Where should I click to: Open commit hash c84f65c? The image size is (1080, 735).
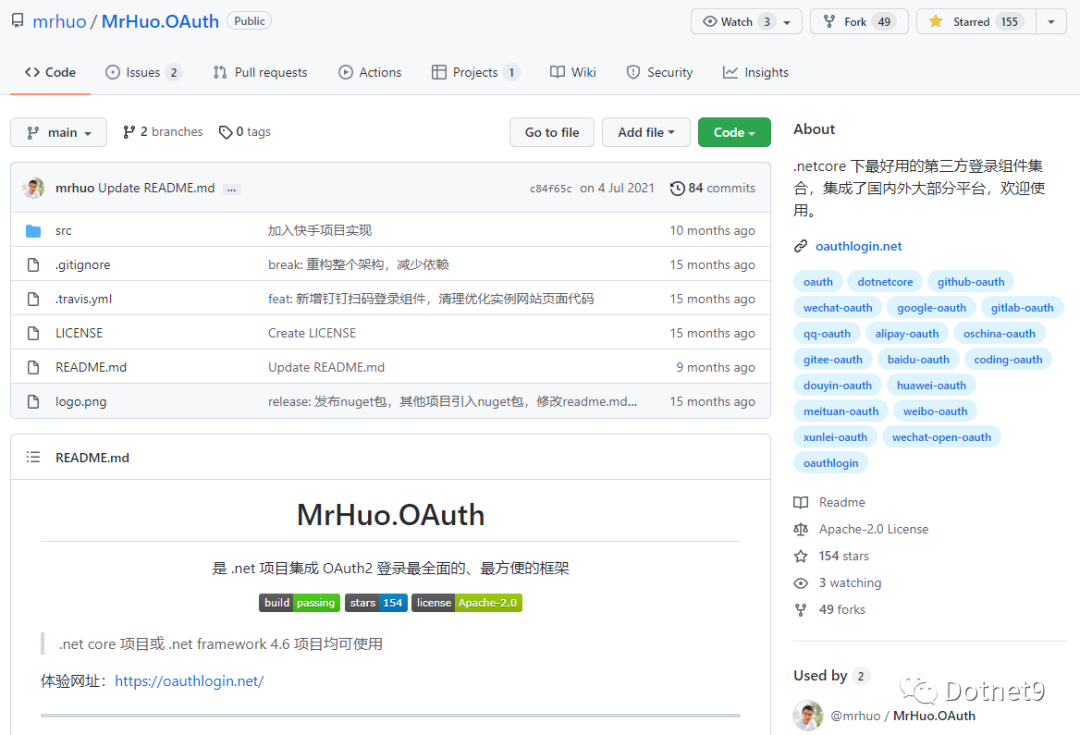(x=550, y=189)
